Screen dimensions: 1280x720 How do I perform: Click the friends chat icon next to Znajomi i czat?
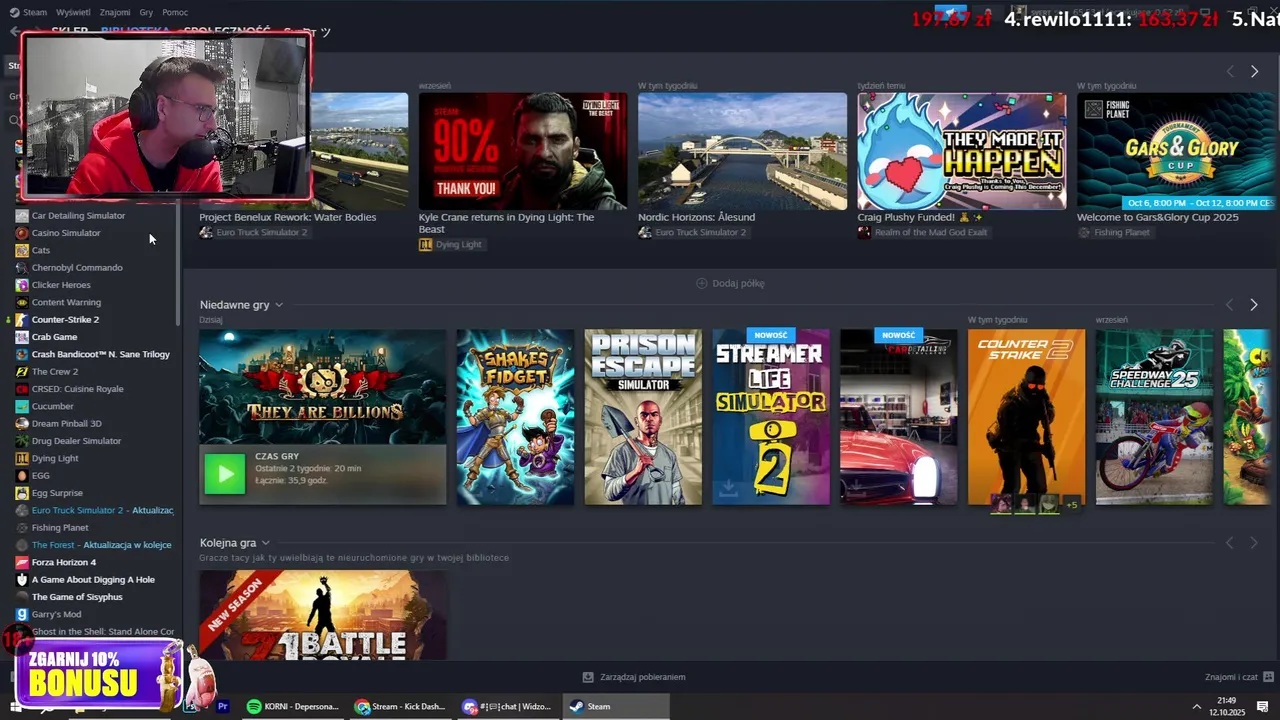(1268, 677)
